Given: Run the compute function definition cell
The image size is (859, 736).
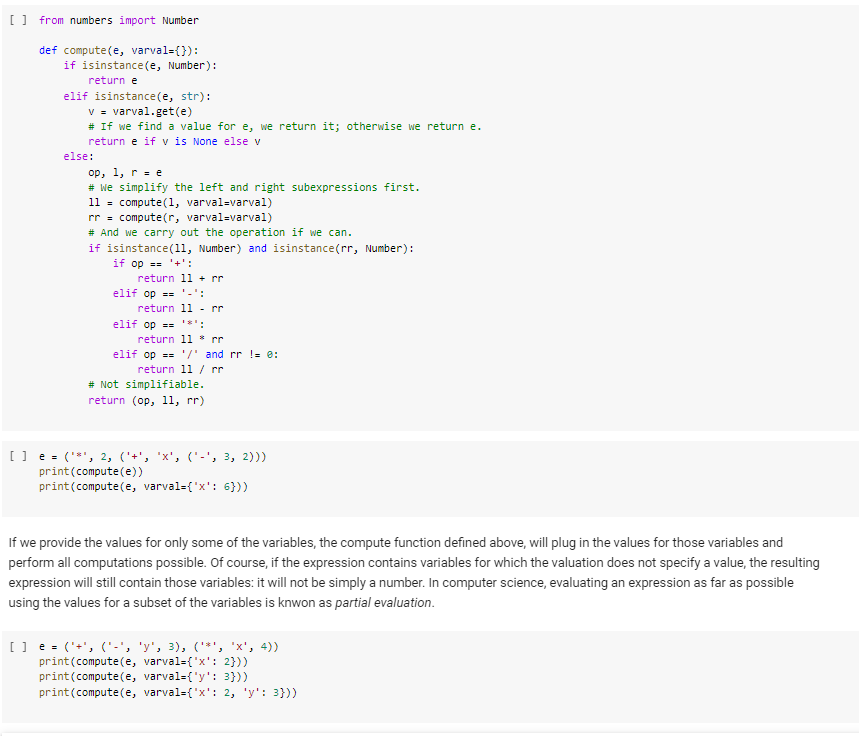Looking at the screenshot, I should pyautogui.click(x=18, y=20).
